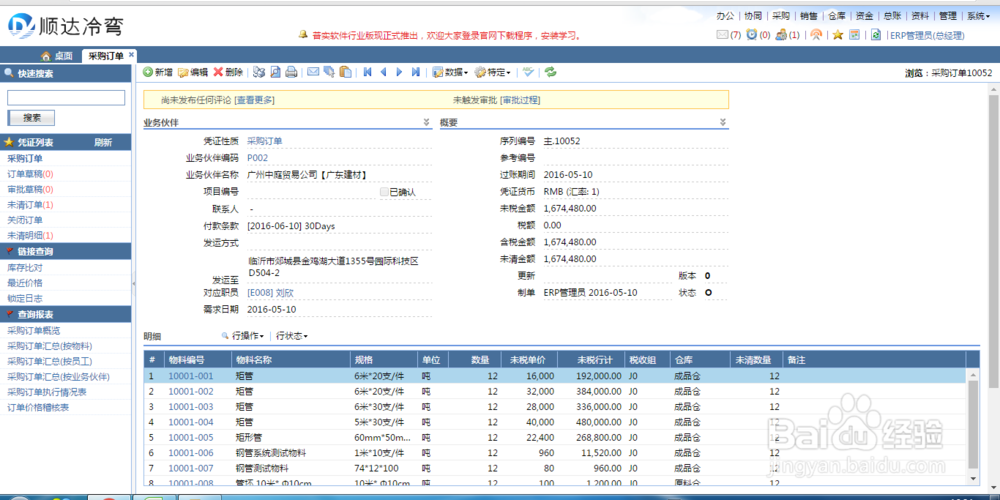
Task: Open 关闭订单 in sidebar
Action: pyautogui.click(x=25, y=220)
